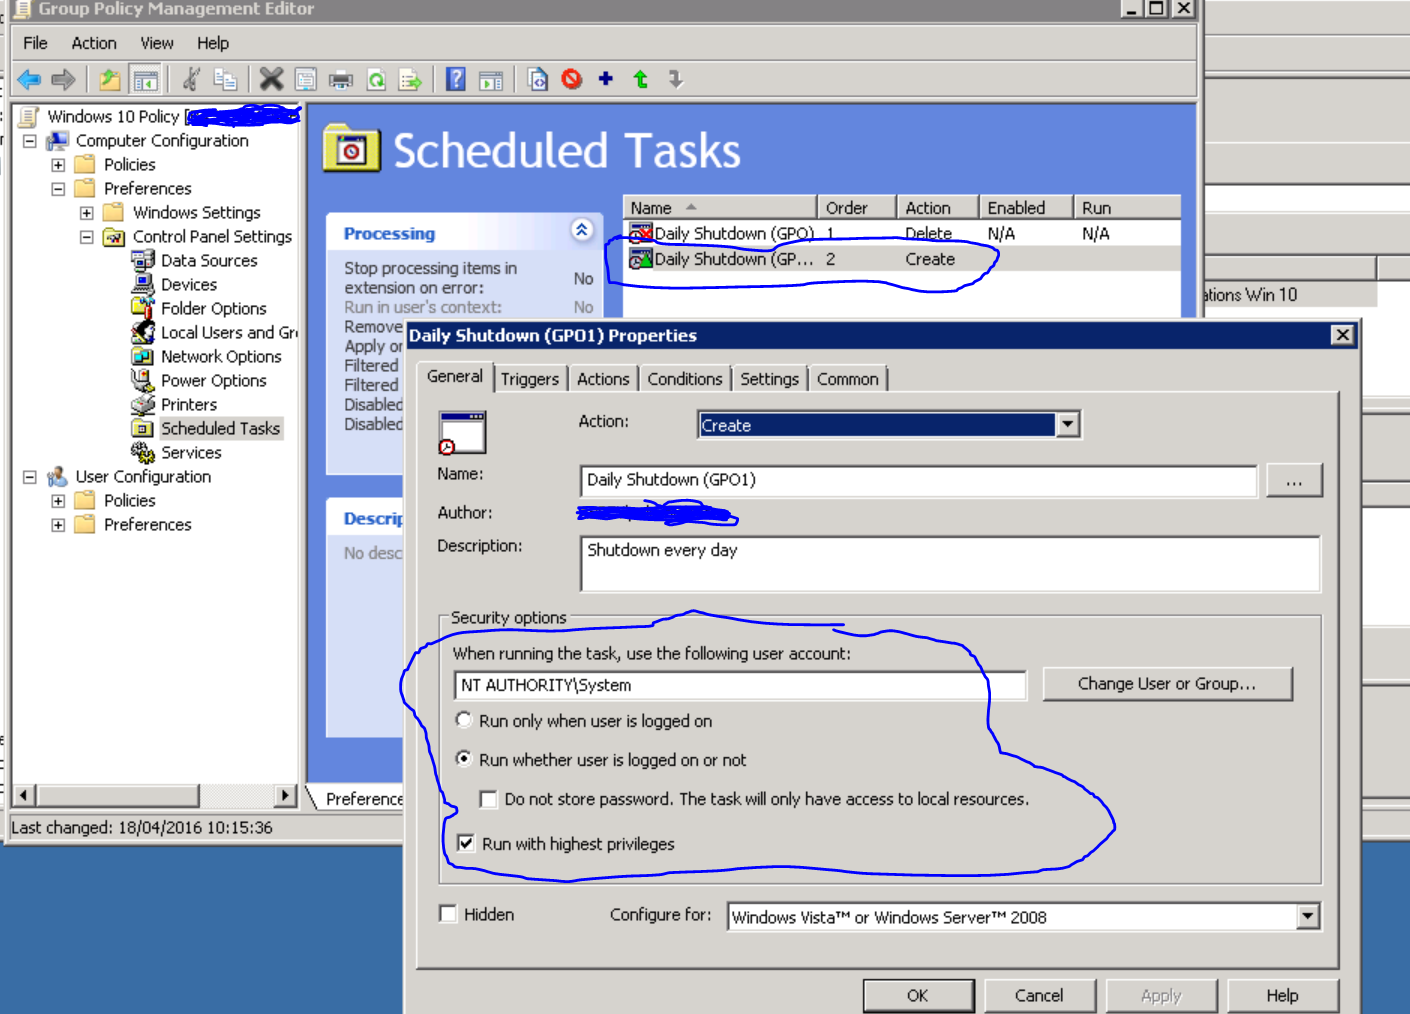Uncheck 'Run with highest privileges'
The image size is (1410, 1014).
[465, 843]
